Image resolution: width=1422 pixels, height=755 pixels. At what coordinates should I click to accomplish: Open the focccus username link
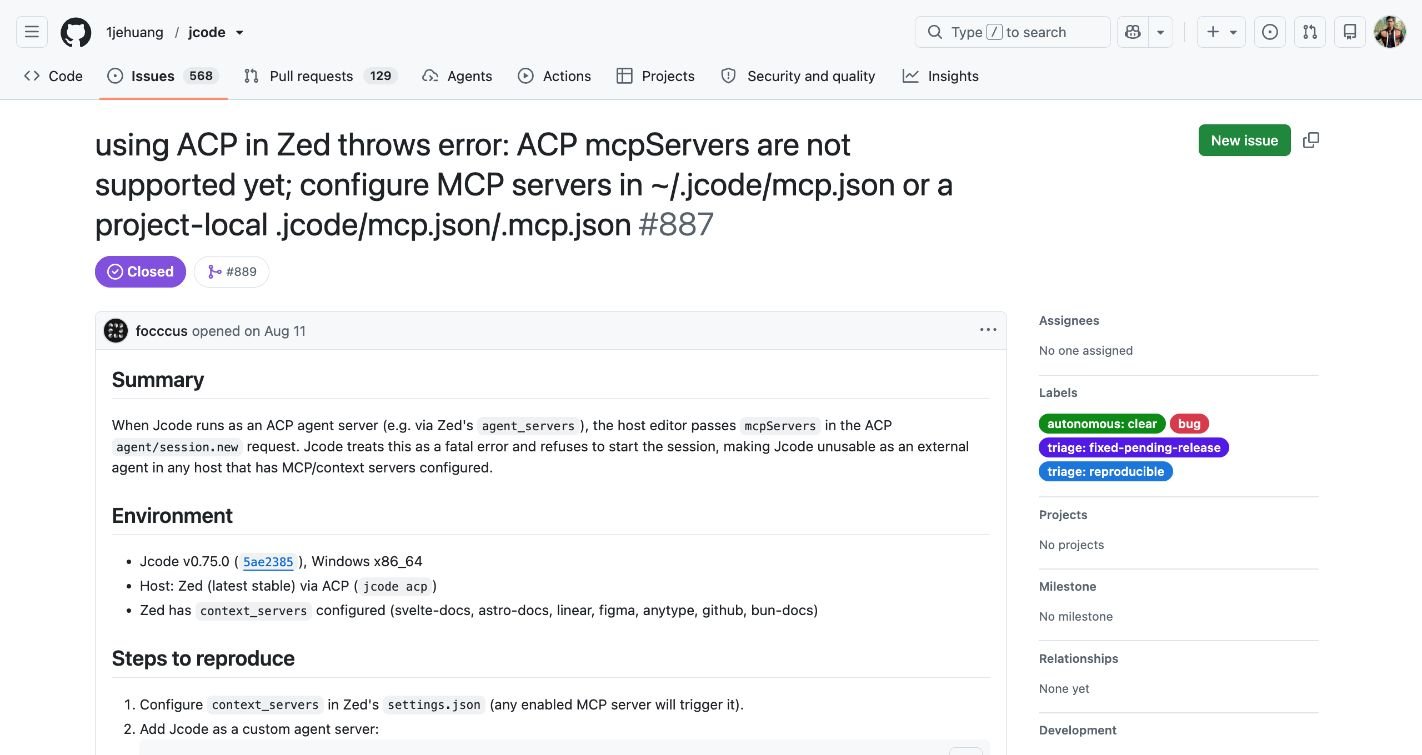pyautogui.click(x=161, y=331)
